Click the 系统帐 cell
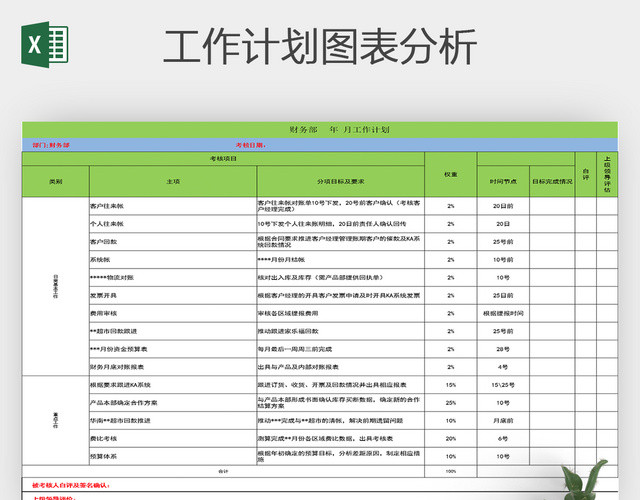Image resolution: width=640 pixels, height=500 pixels. tap(173, 260)
